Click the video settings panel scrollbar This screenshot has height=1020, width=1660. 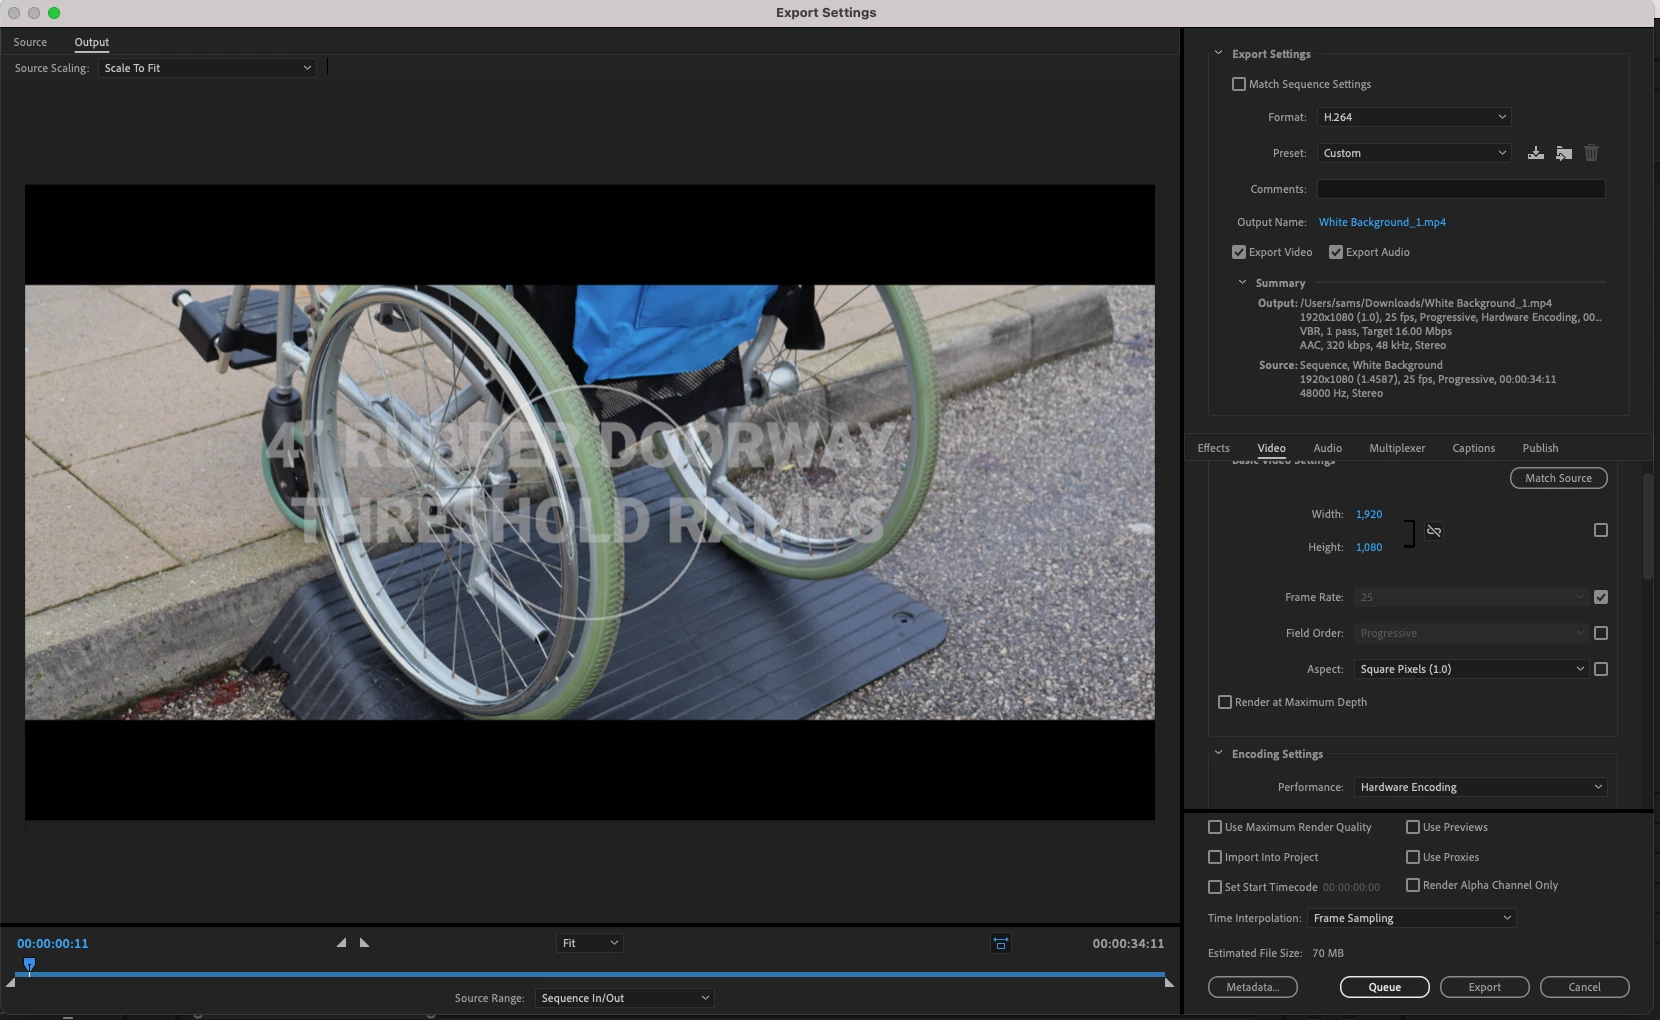tap(1648, 526)
